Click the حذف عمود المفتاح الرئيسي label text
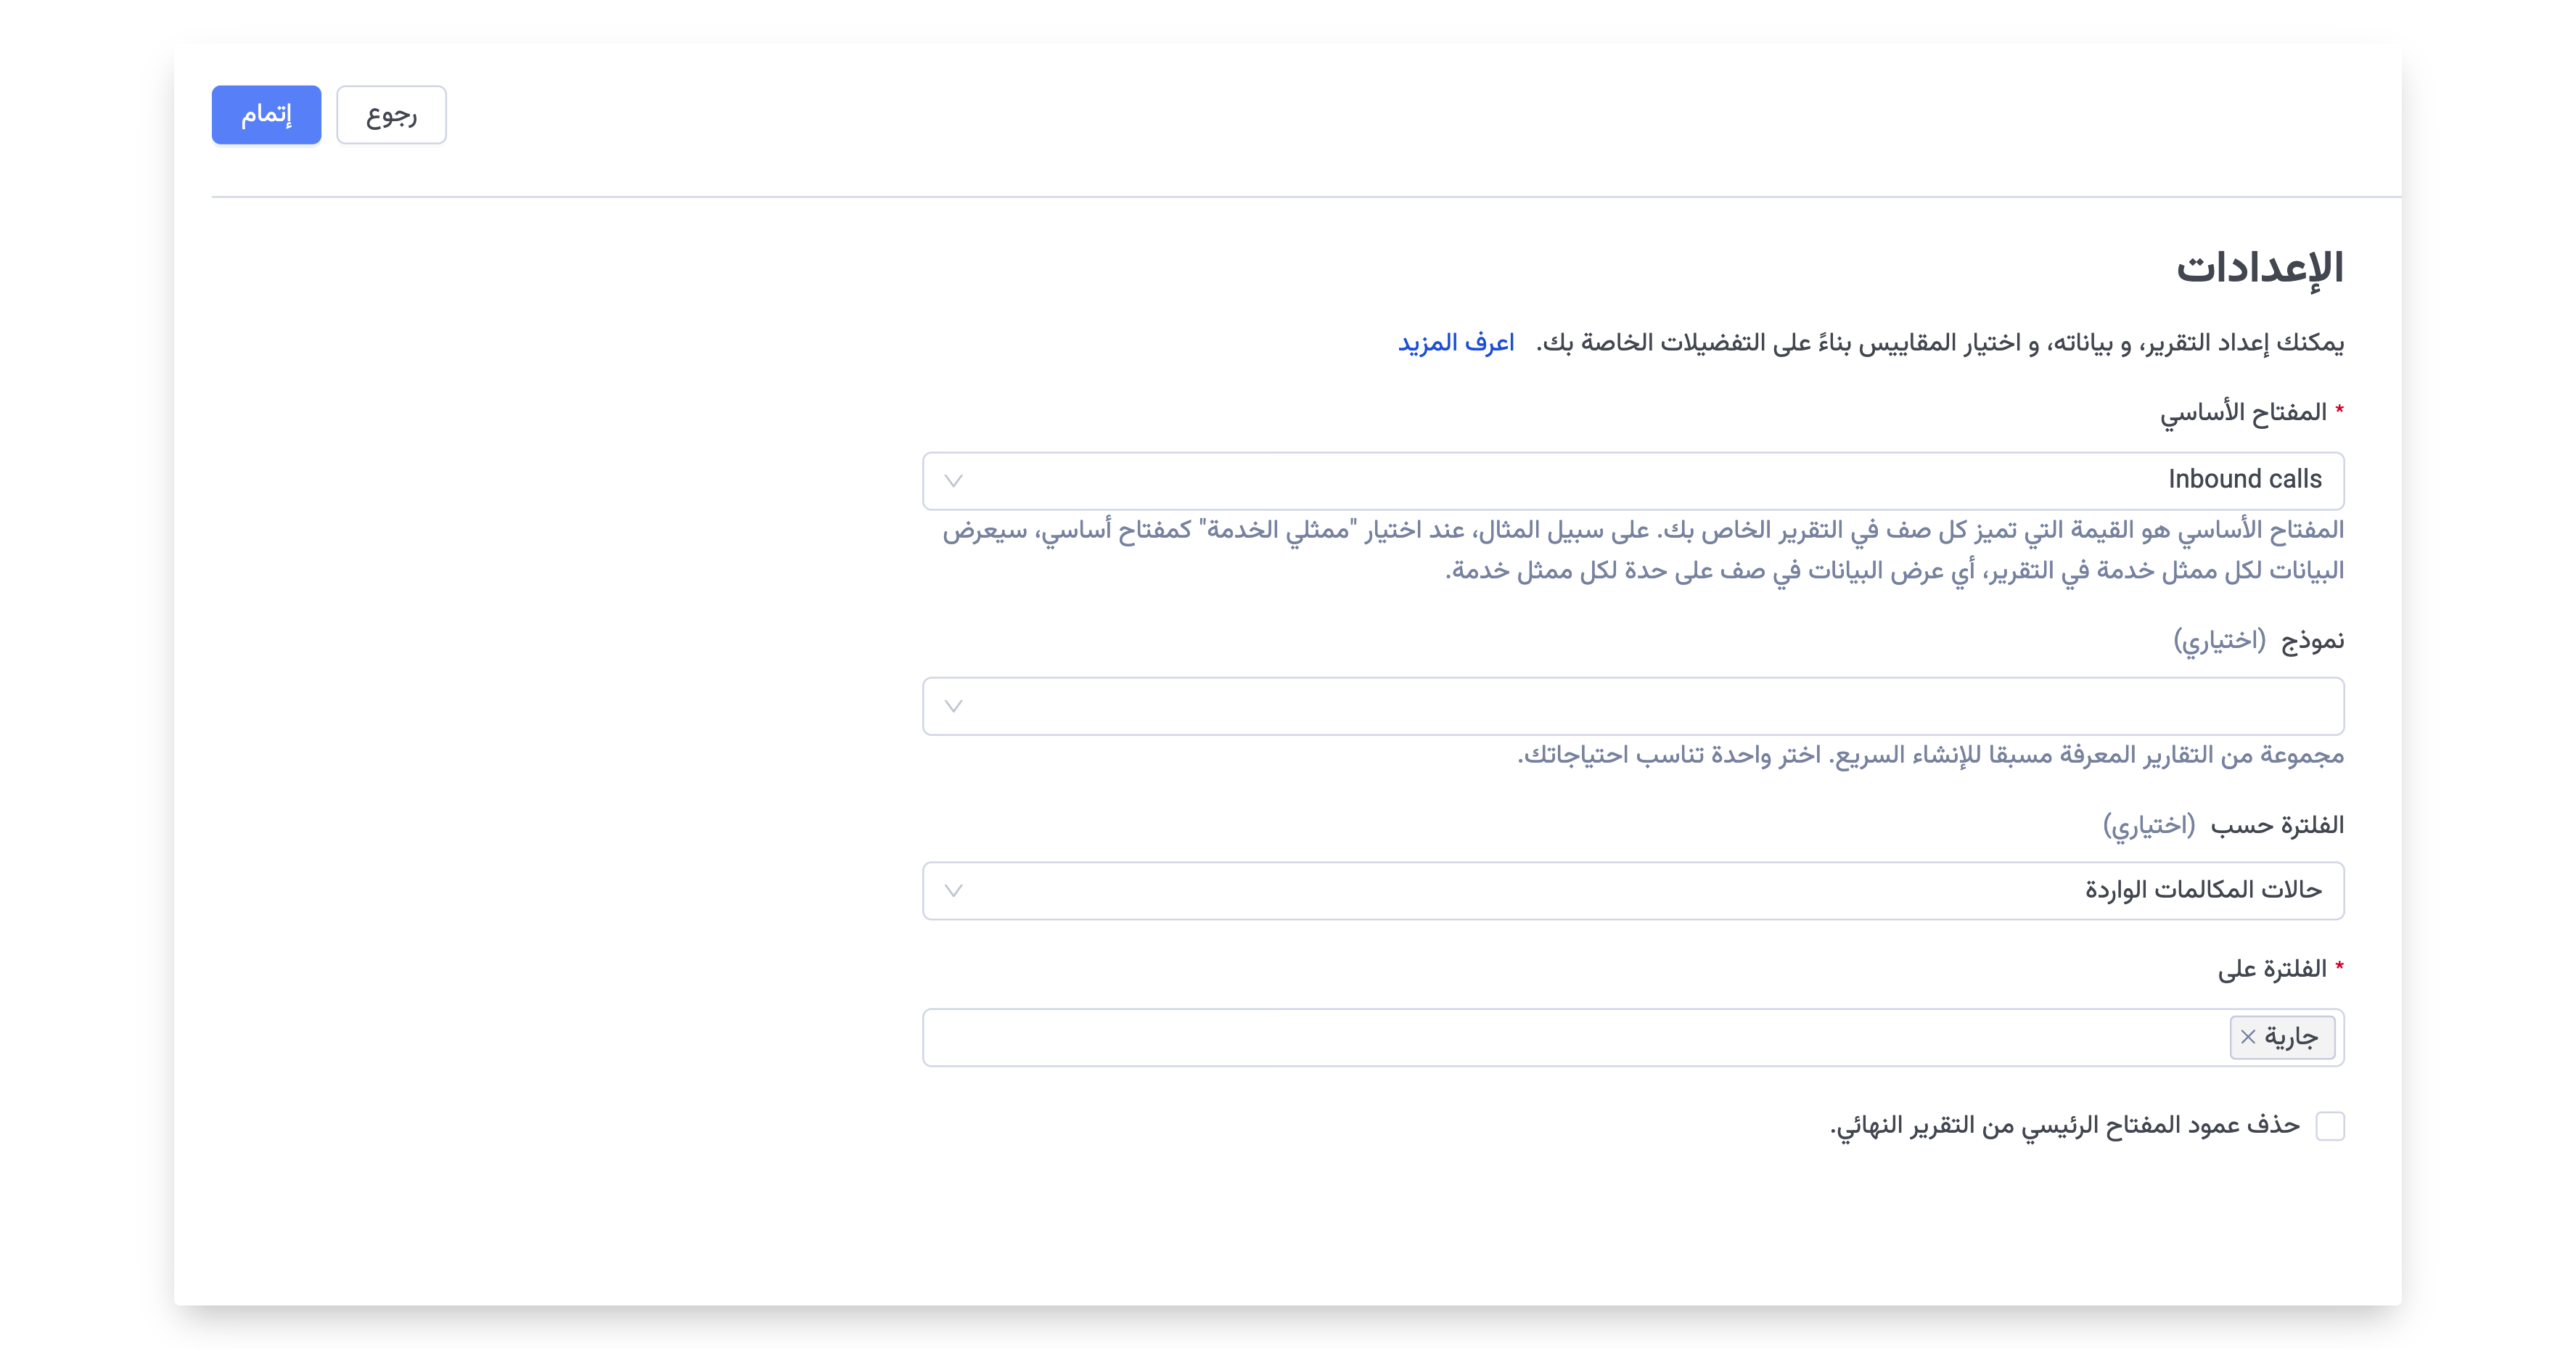The height and width of the screenshot is (1349, 2576). (2065, 1126)
